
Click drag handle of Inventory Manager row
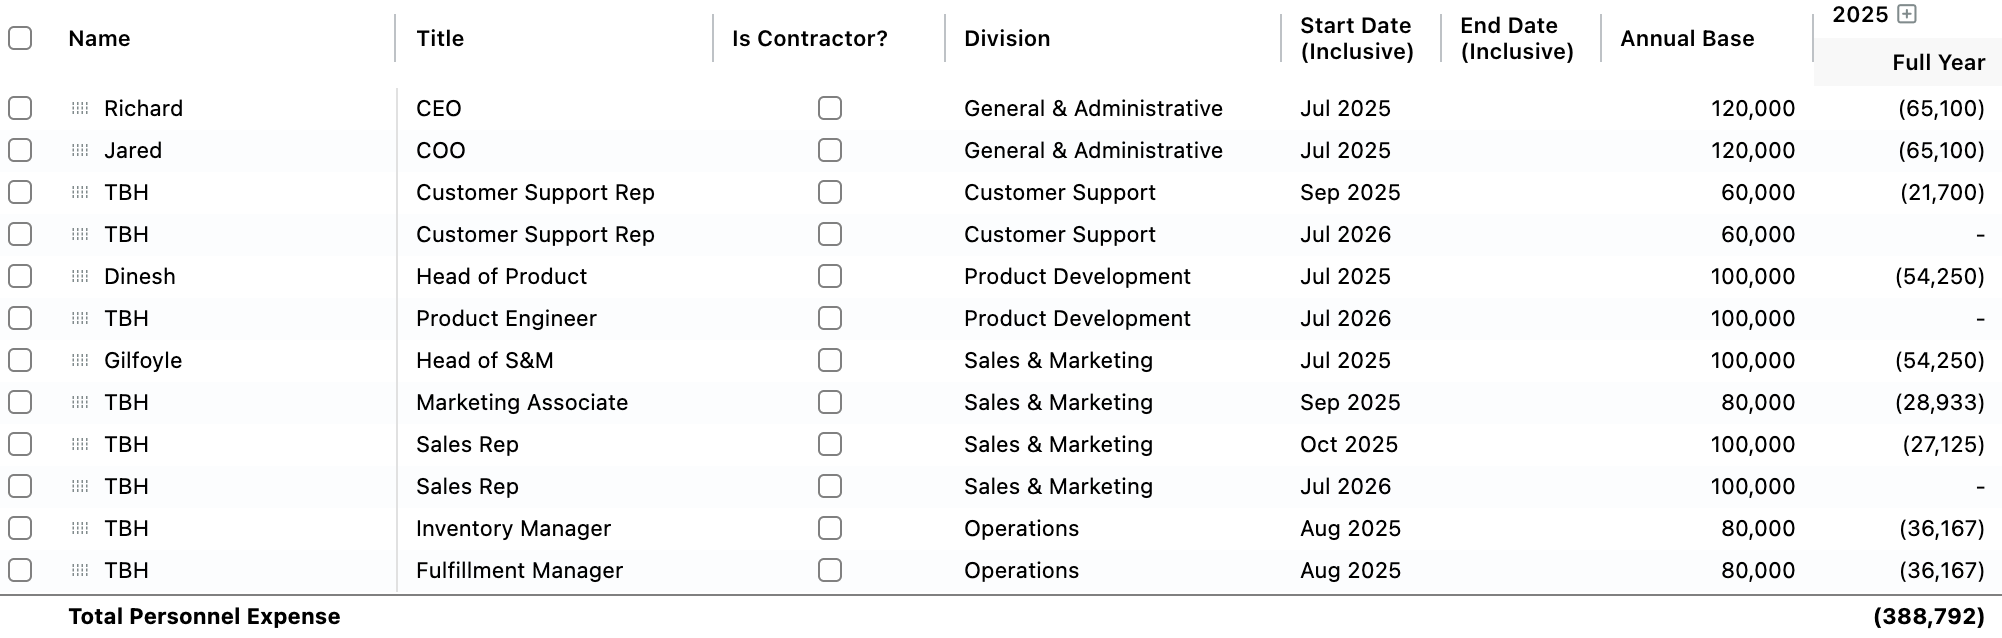pyautogui.click(x=80, y=528)
